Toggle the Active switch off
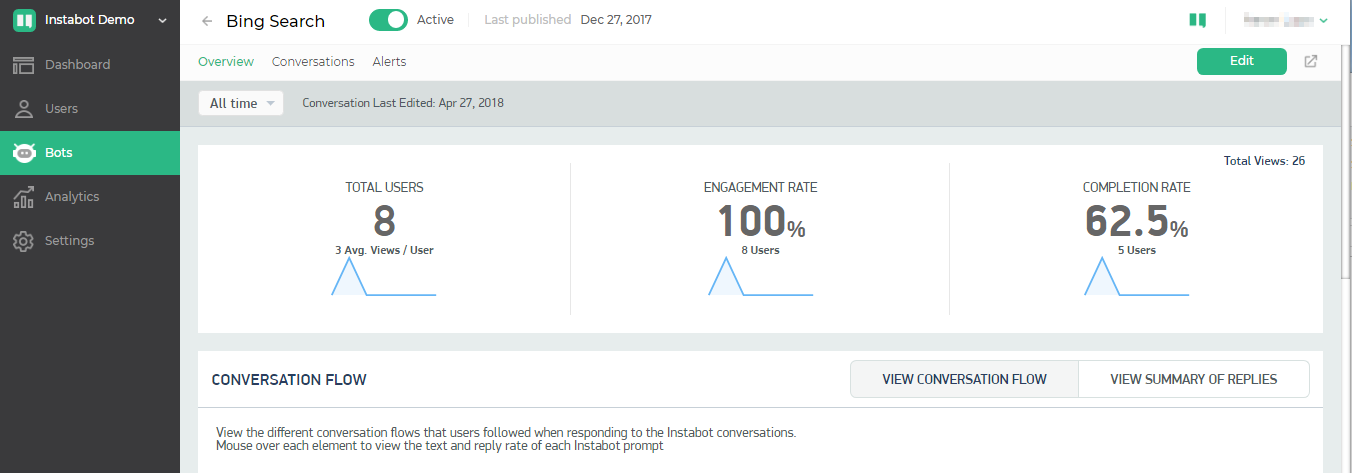 [x=388, y=20]
